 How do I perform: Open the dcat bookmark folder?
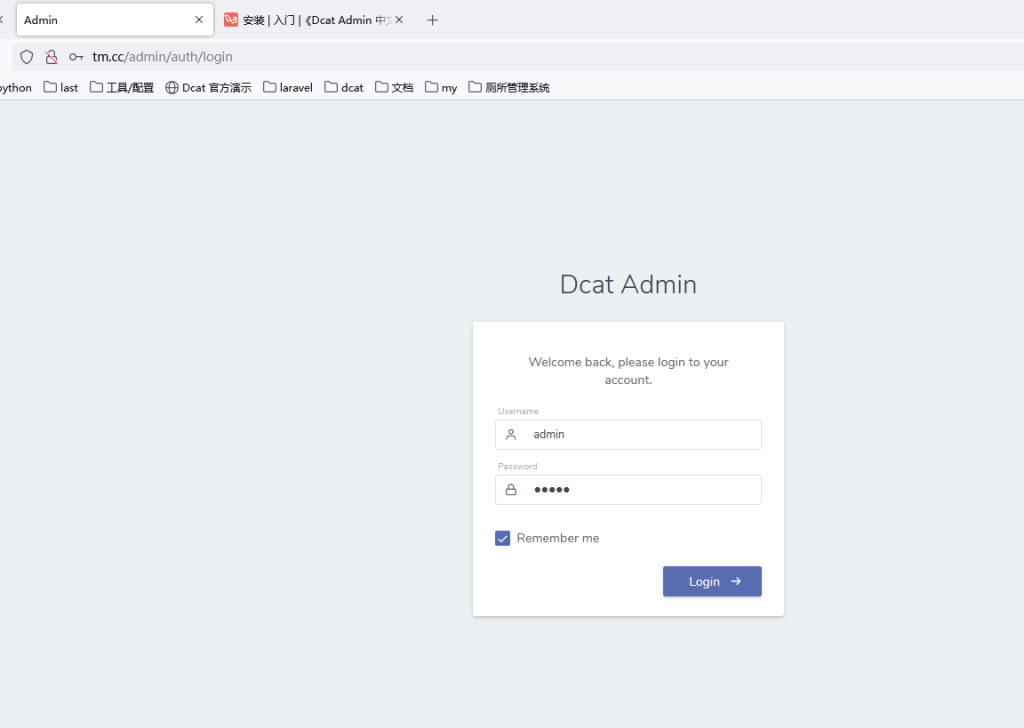click(344, 87)
